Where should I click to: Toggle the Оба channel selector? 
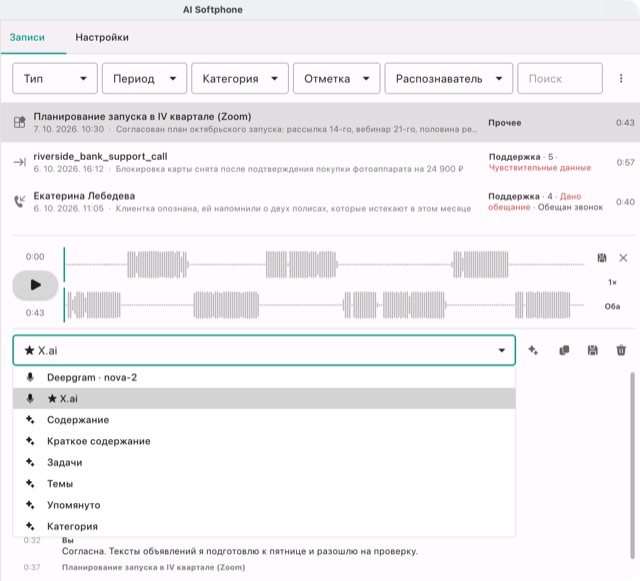[x=612, y=306]
